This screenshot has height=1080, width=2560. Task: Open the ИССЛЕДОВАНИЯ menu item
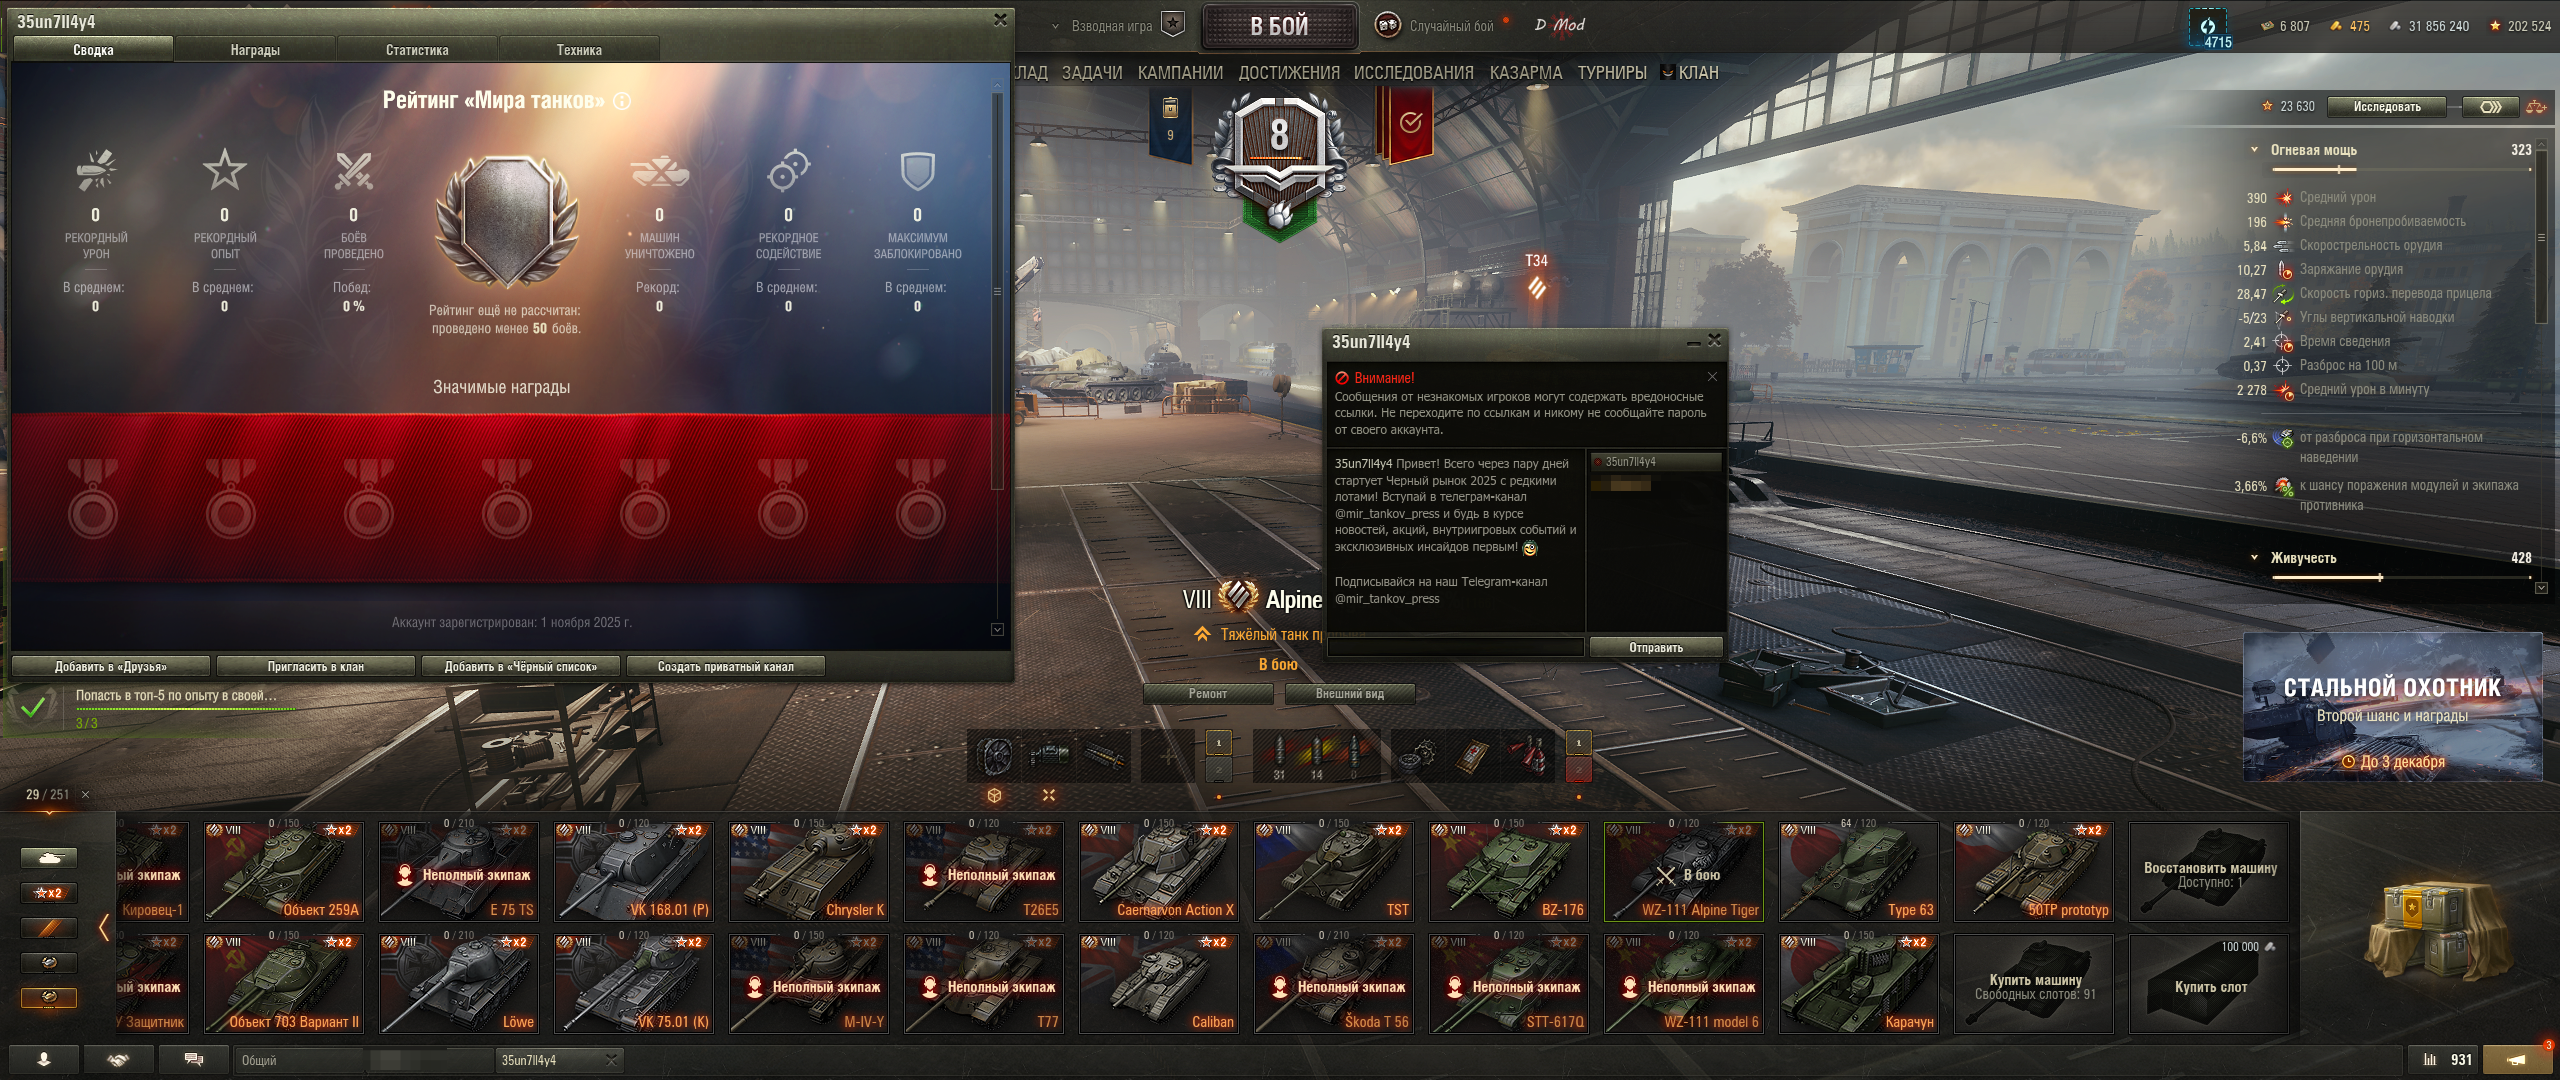pos(1413,73)
